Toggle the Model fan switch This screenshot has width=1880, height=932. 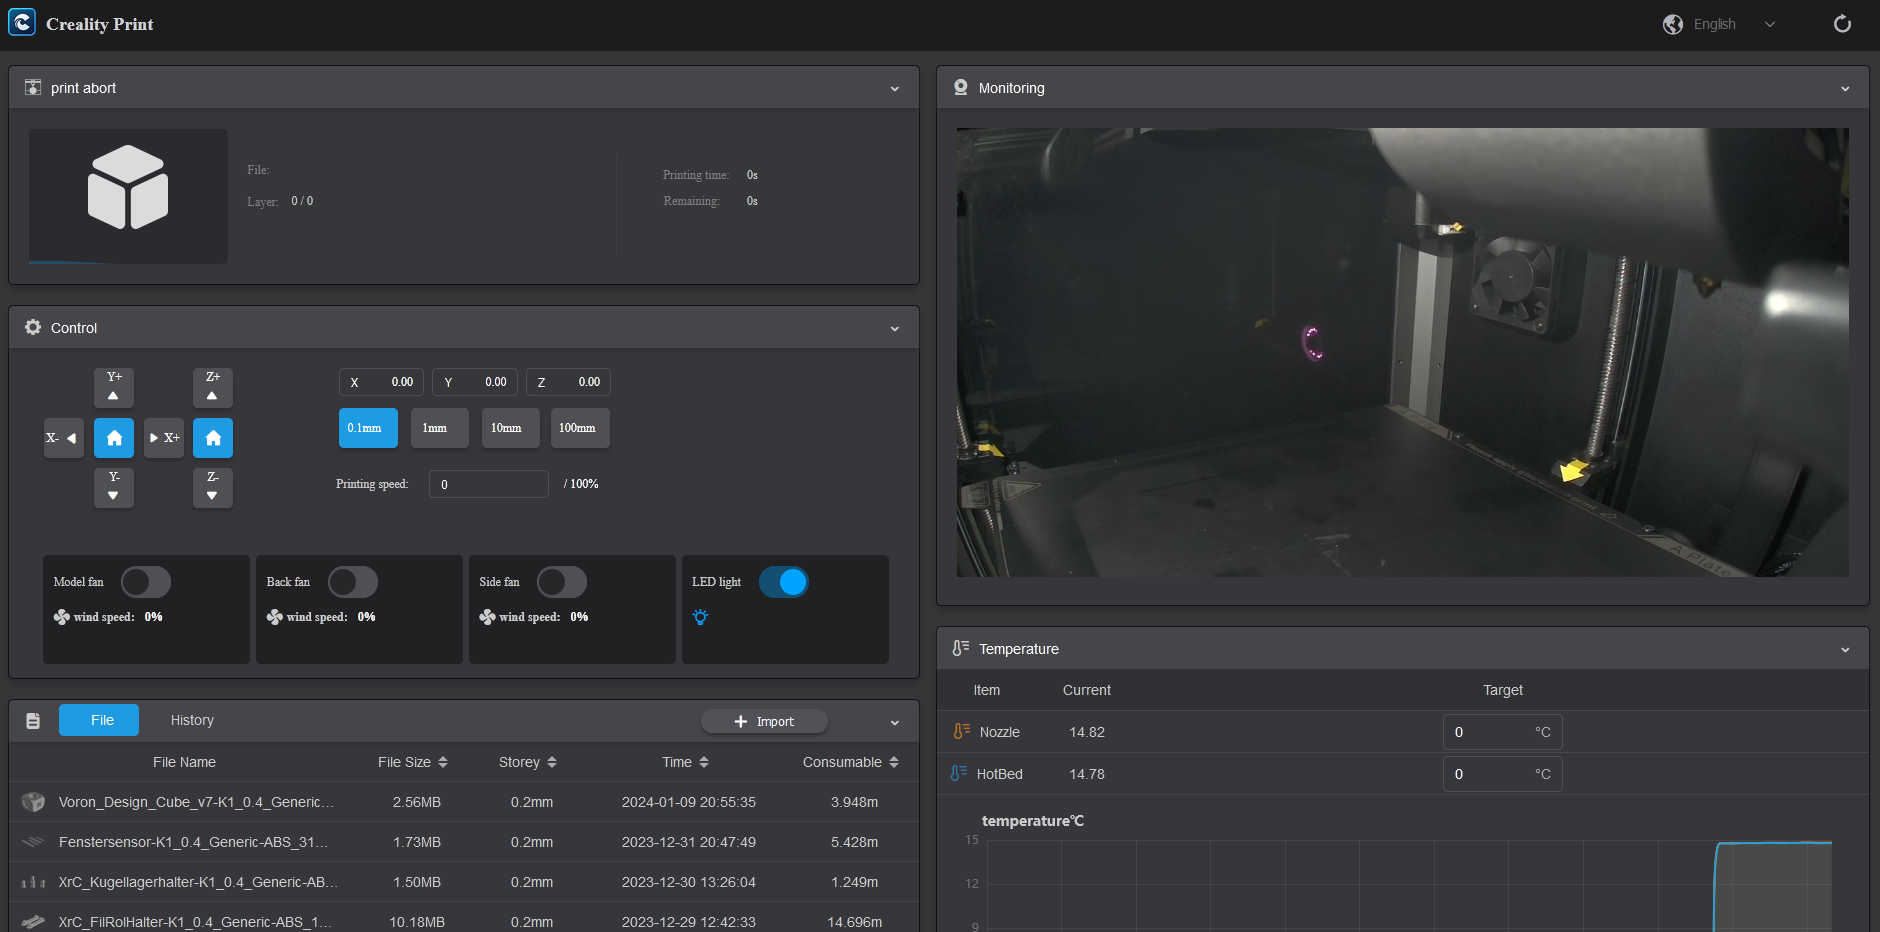146,582
